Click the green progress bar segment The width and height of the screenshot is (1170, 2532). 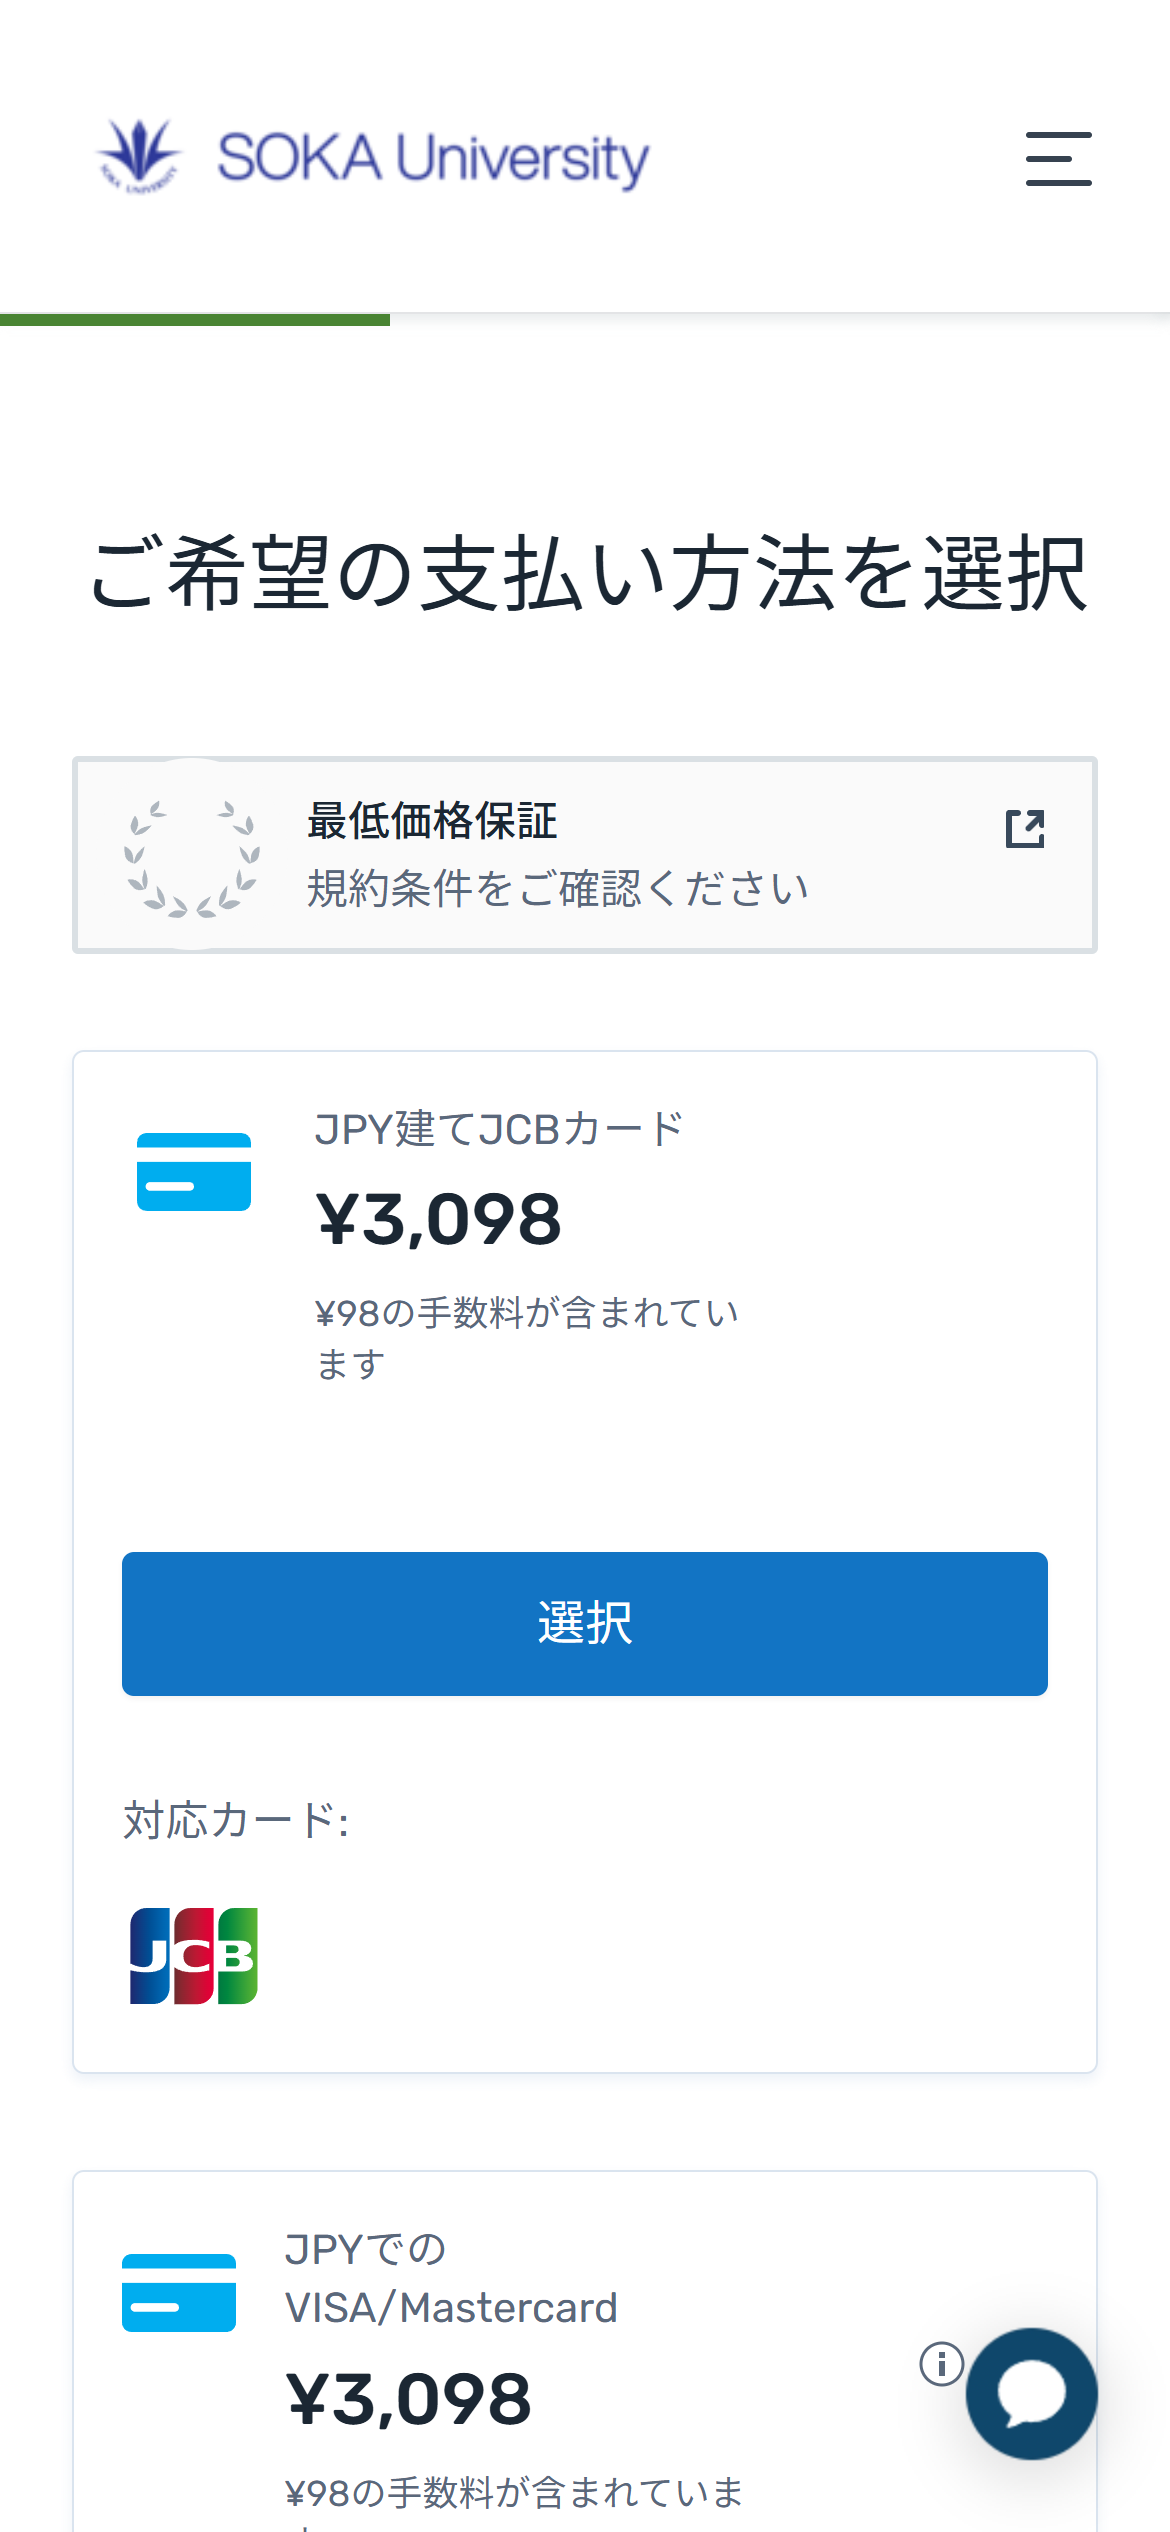[195, 320]
